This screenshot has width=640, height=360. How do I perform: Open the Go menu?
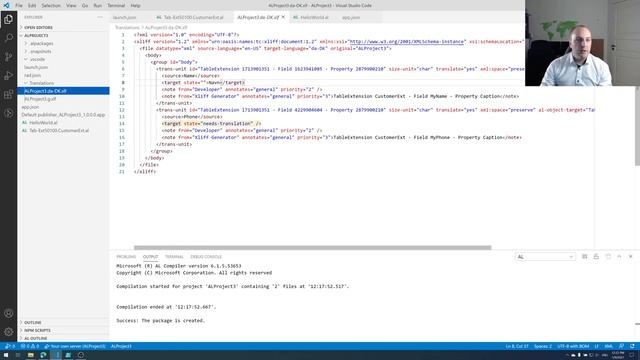[85, 6]
